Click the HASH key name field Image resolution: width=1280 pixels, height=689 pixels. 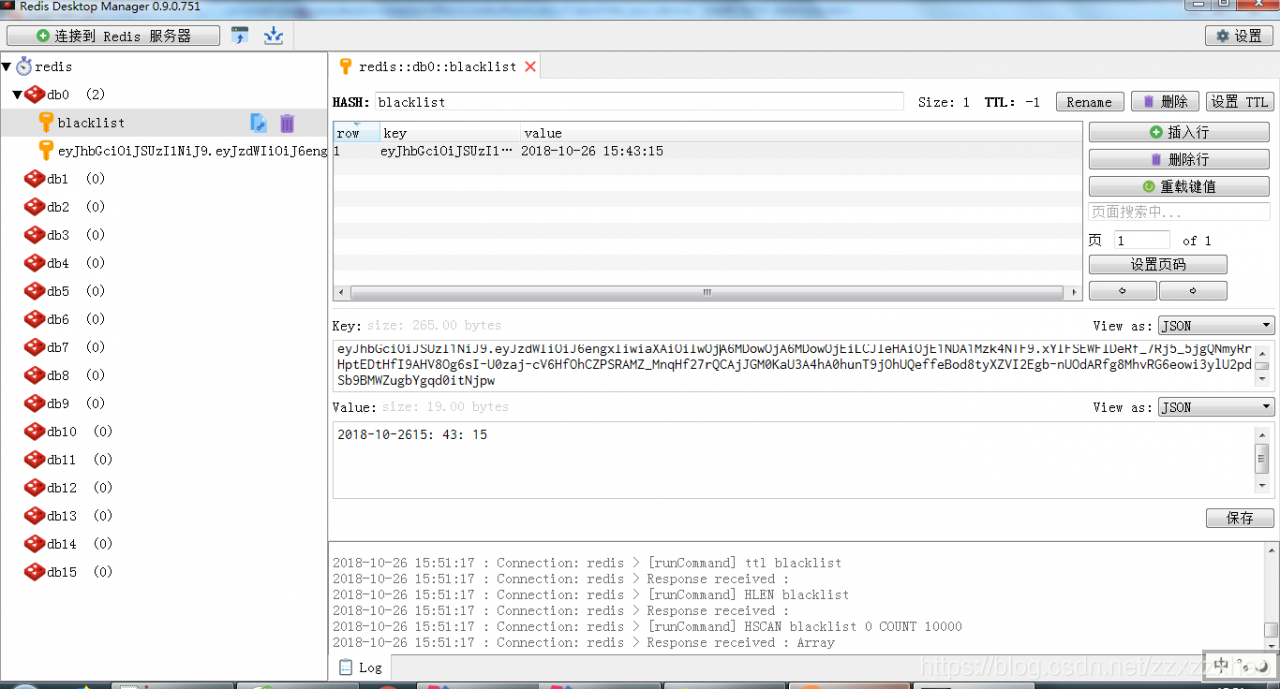(639, 102)
